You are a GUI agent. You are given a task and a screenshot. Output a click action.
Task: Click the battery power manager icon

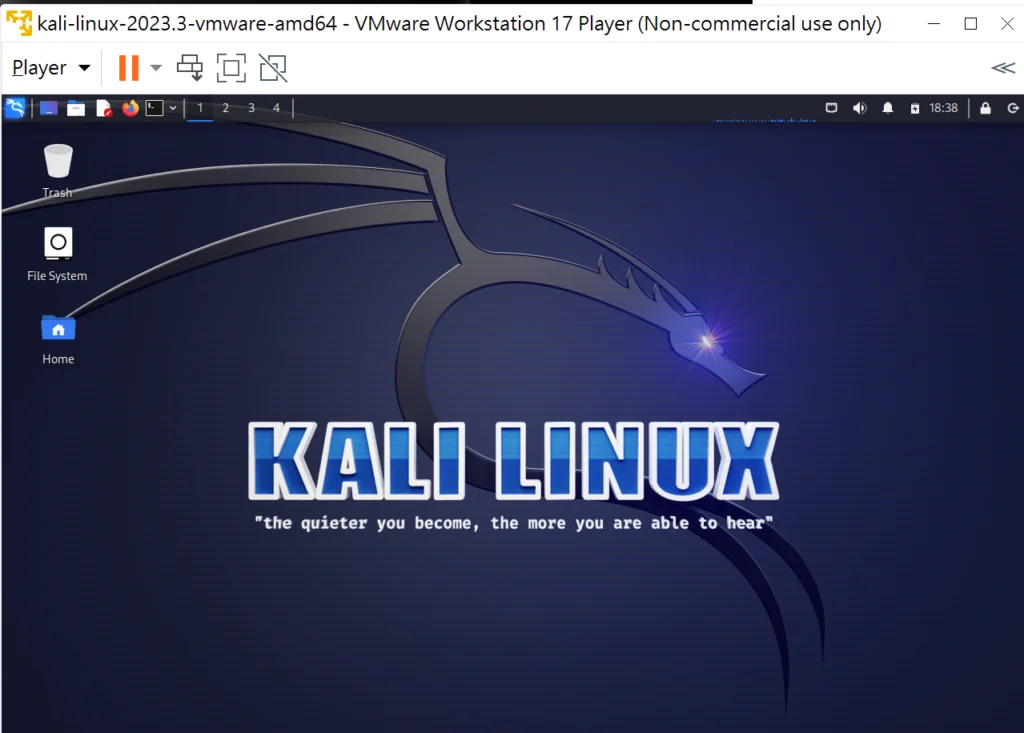[x=914, y=108]
